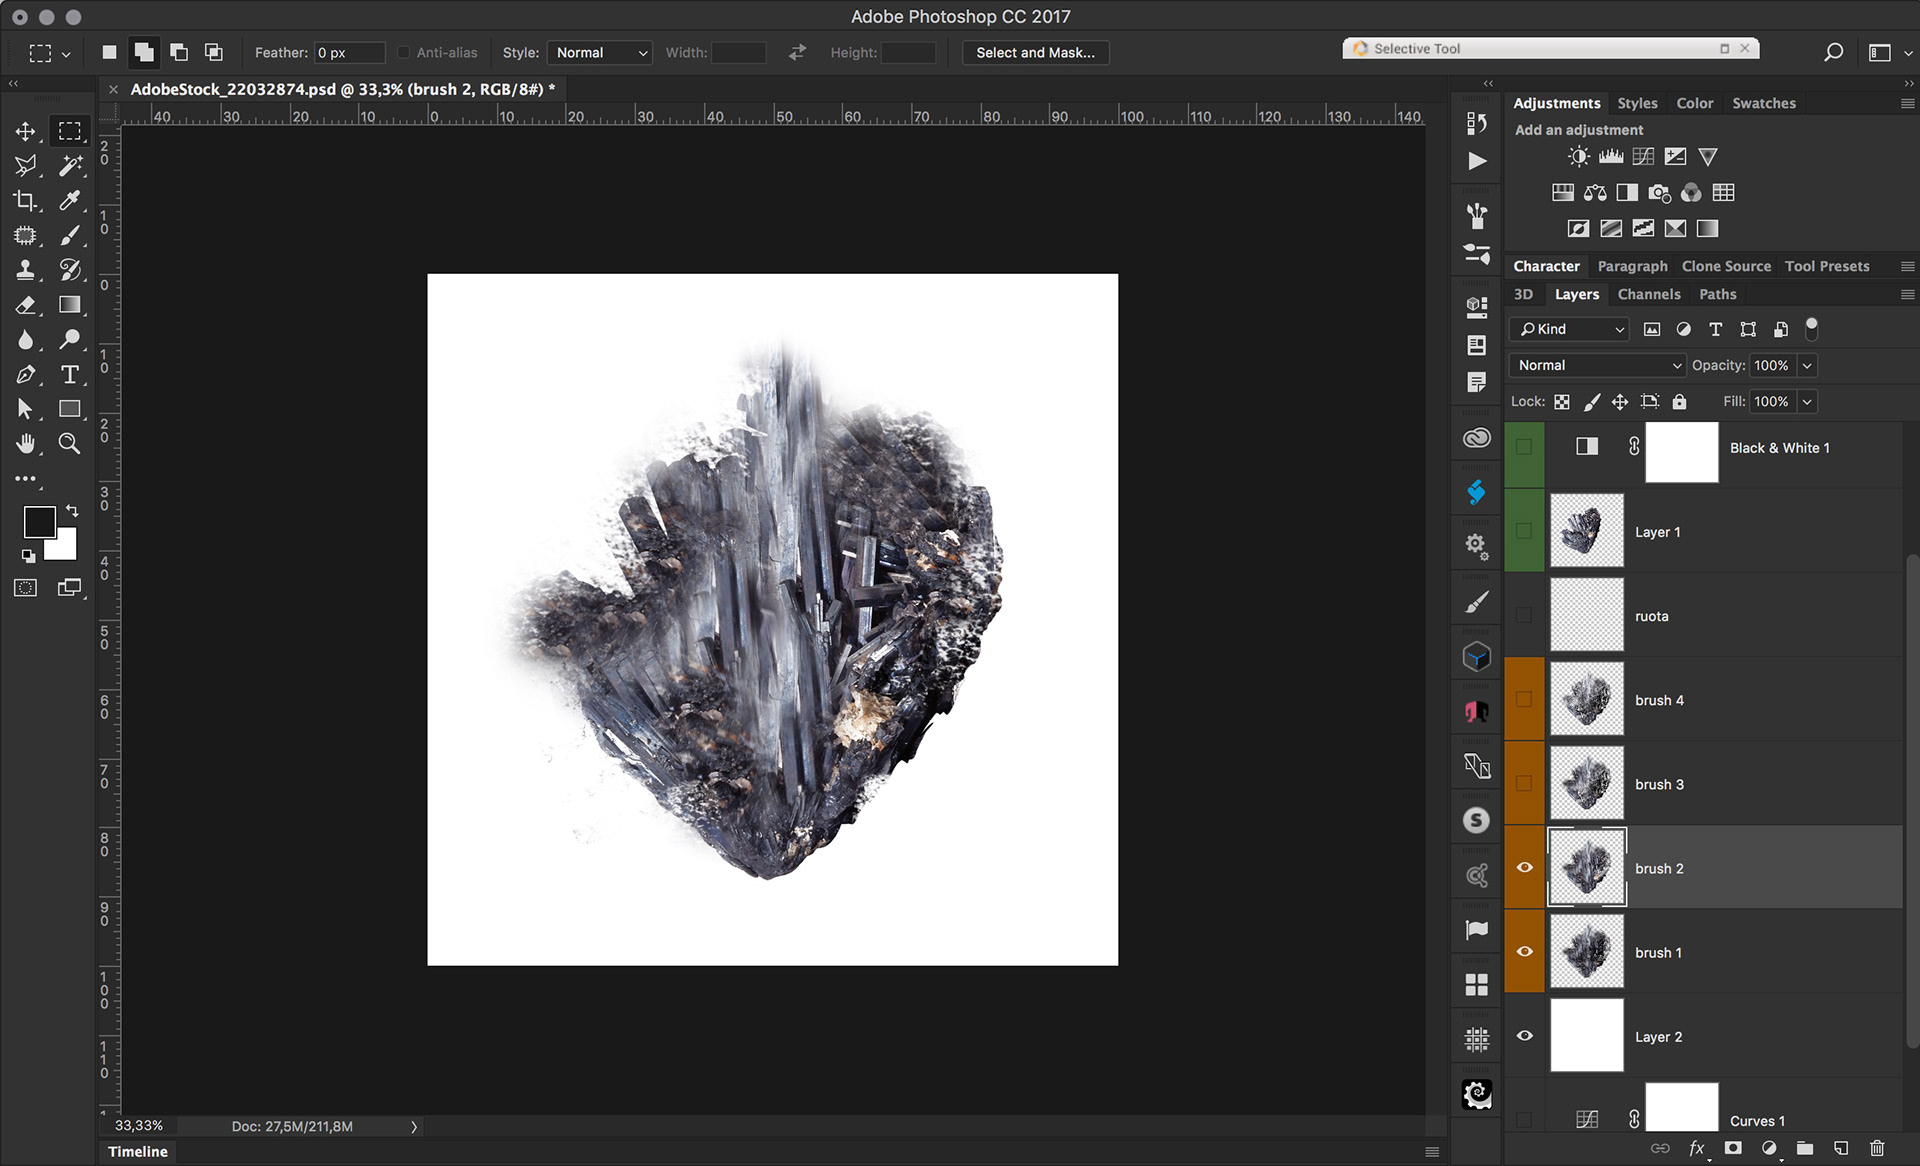Swap width and height values
Screen dimensions: 1920x1166
click(797, 53)
